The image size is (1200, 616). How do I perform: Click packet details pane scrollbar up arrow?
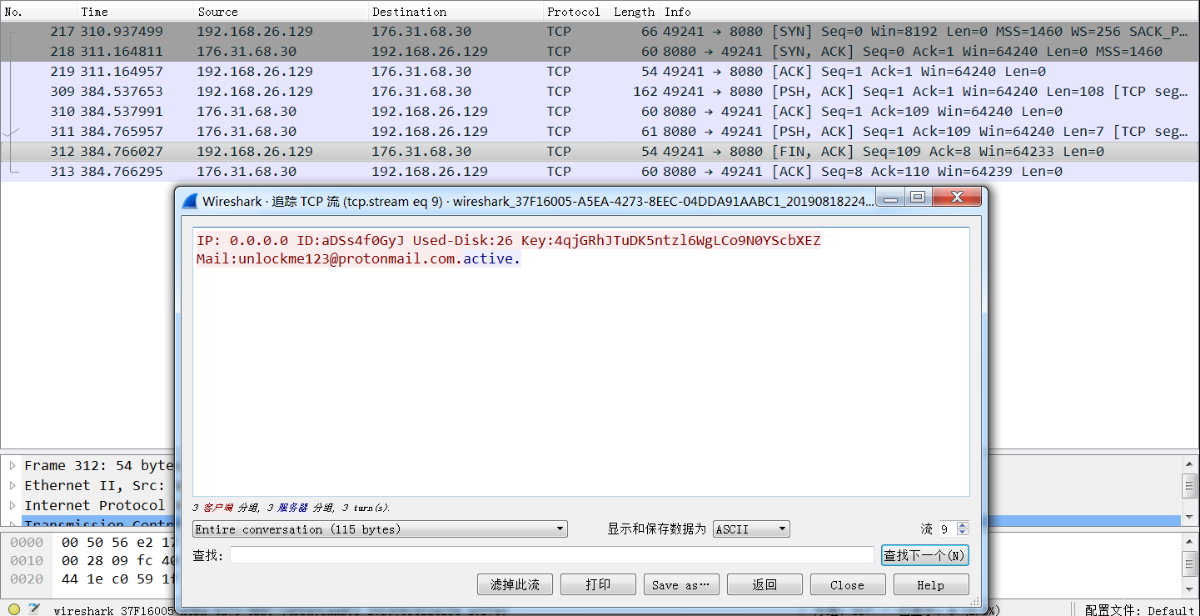(1191, 464)
